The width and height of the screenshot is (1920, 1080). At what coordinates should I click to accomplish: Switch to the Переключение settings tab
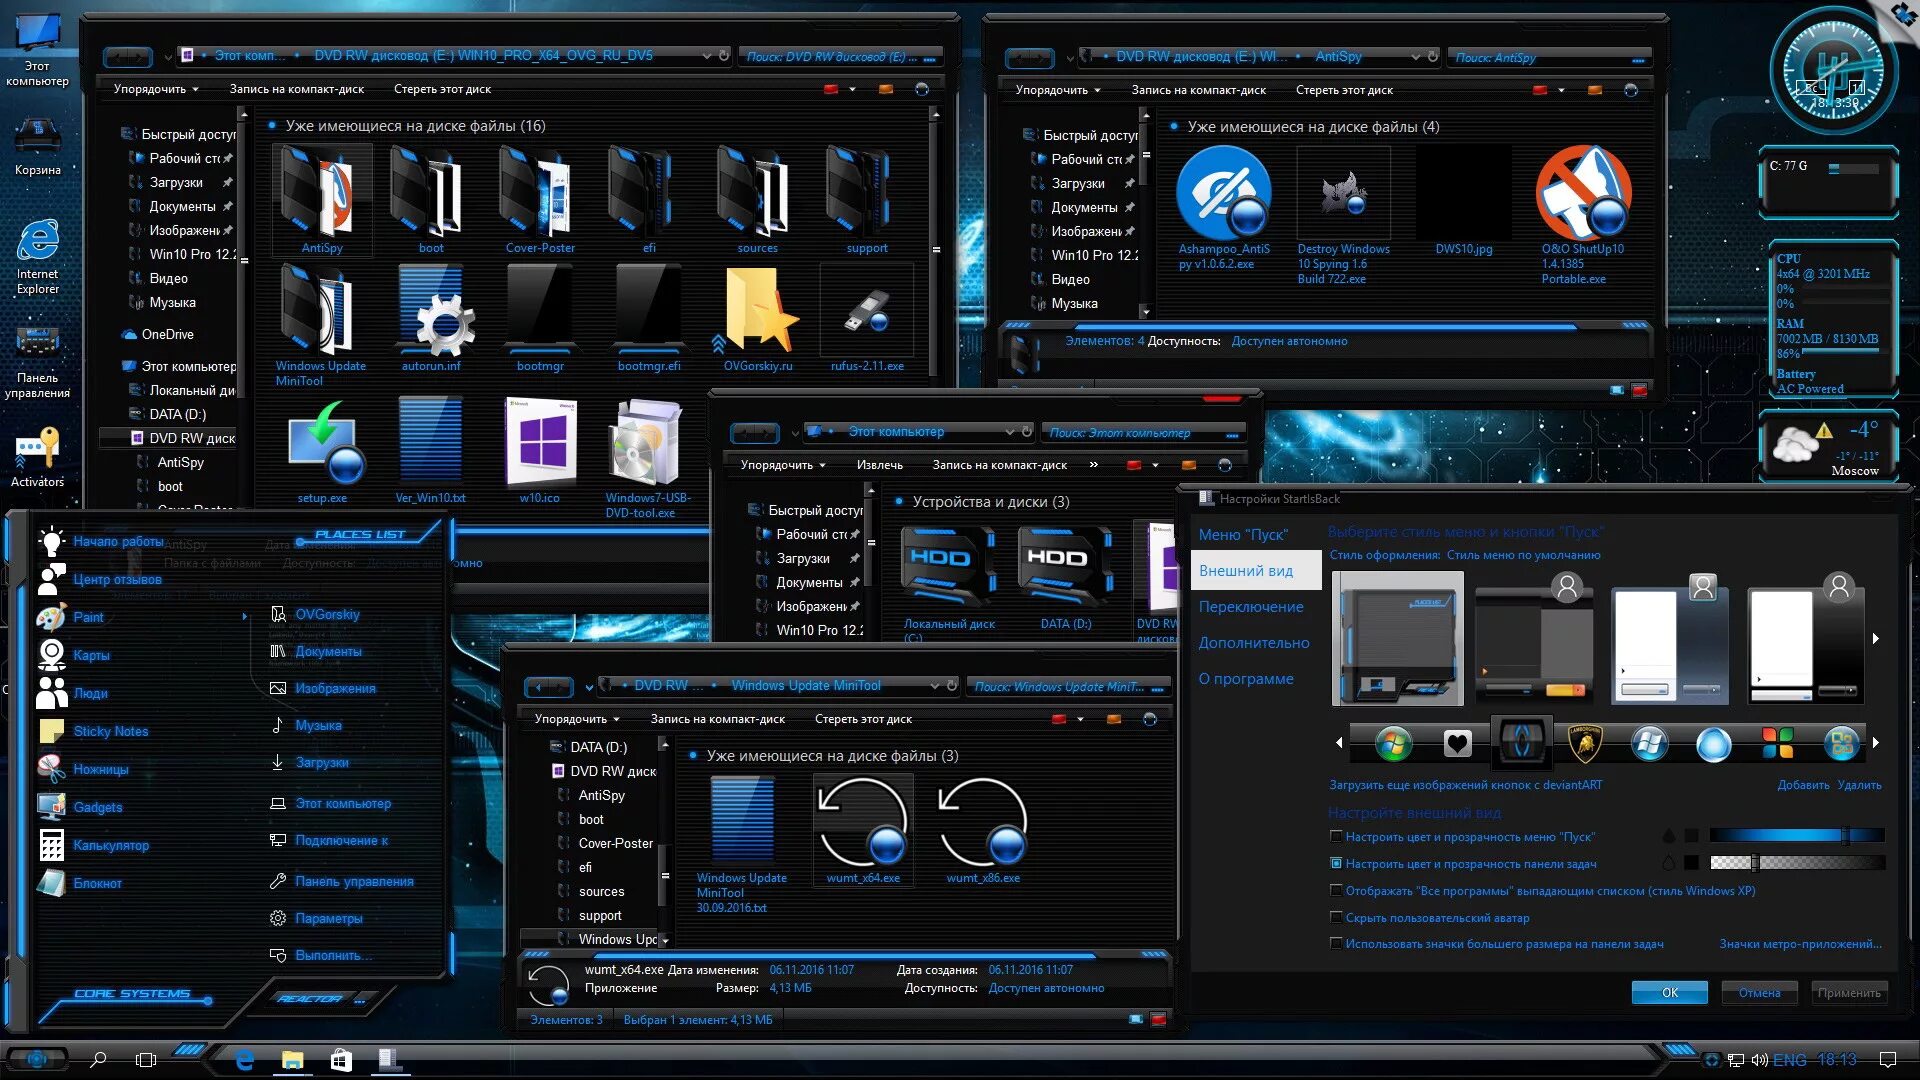click(1251, 607)
